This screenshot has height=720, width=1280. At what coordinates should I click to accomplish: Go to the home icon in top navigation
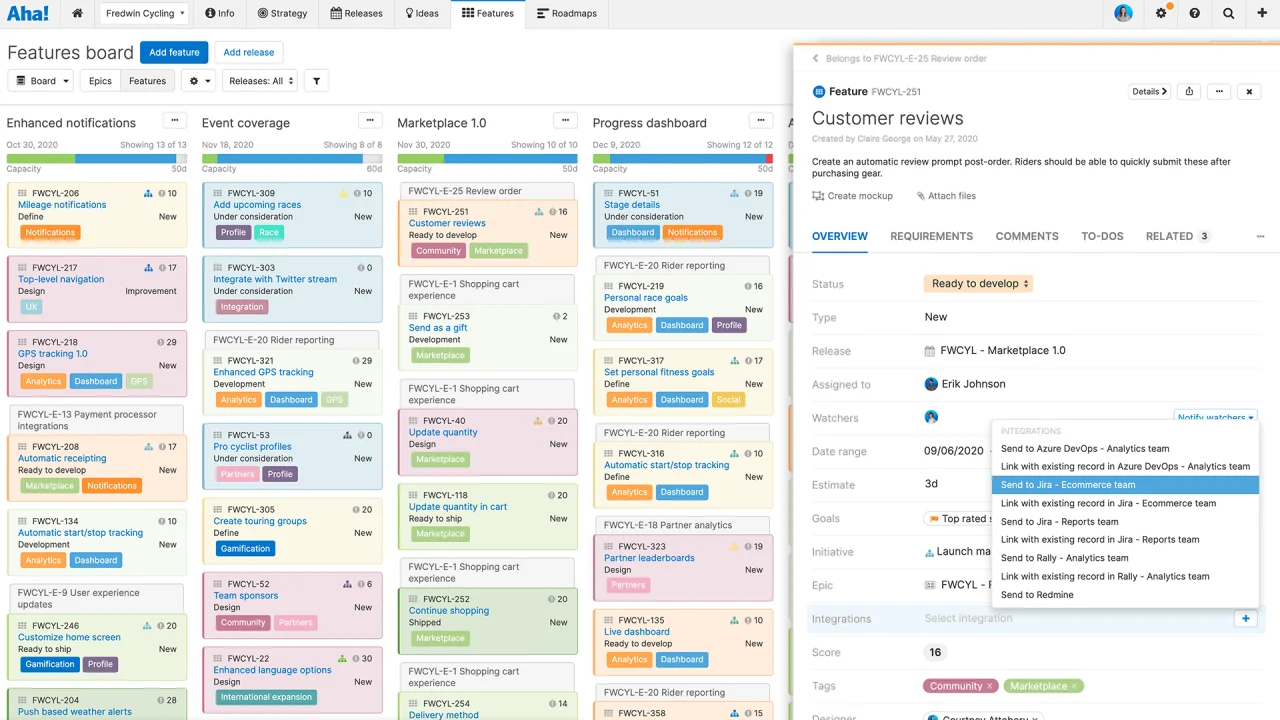click(x=77, y=13)
